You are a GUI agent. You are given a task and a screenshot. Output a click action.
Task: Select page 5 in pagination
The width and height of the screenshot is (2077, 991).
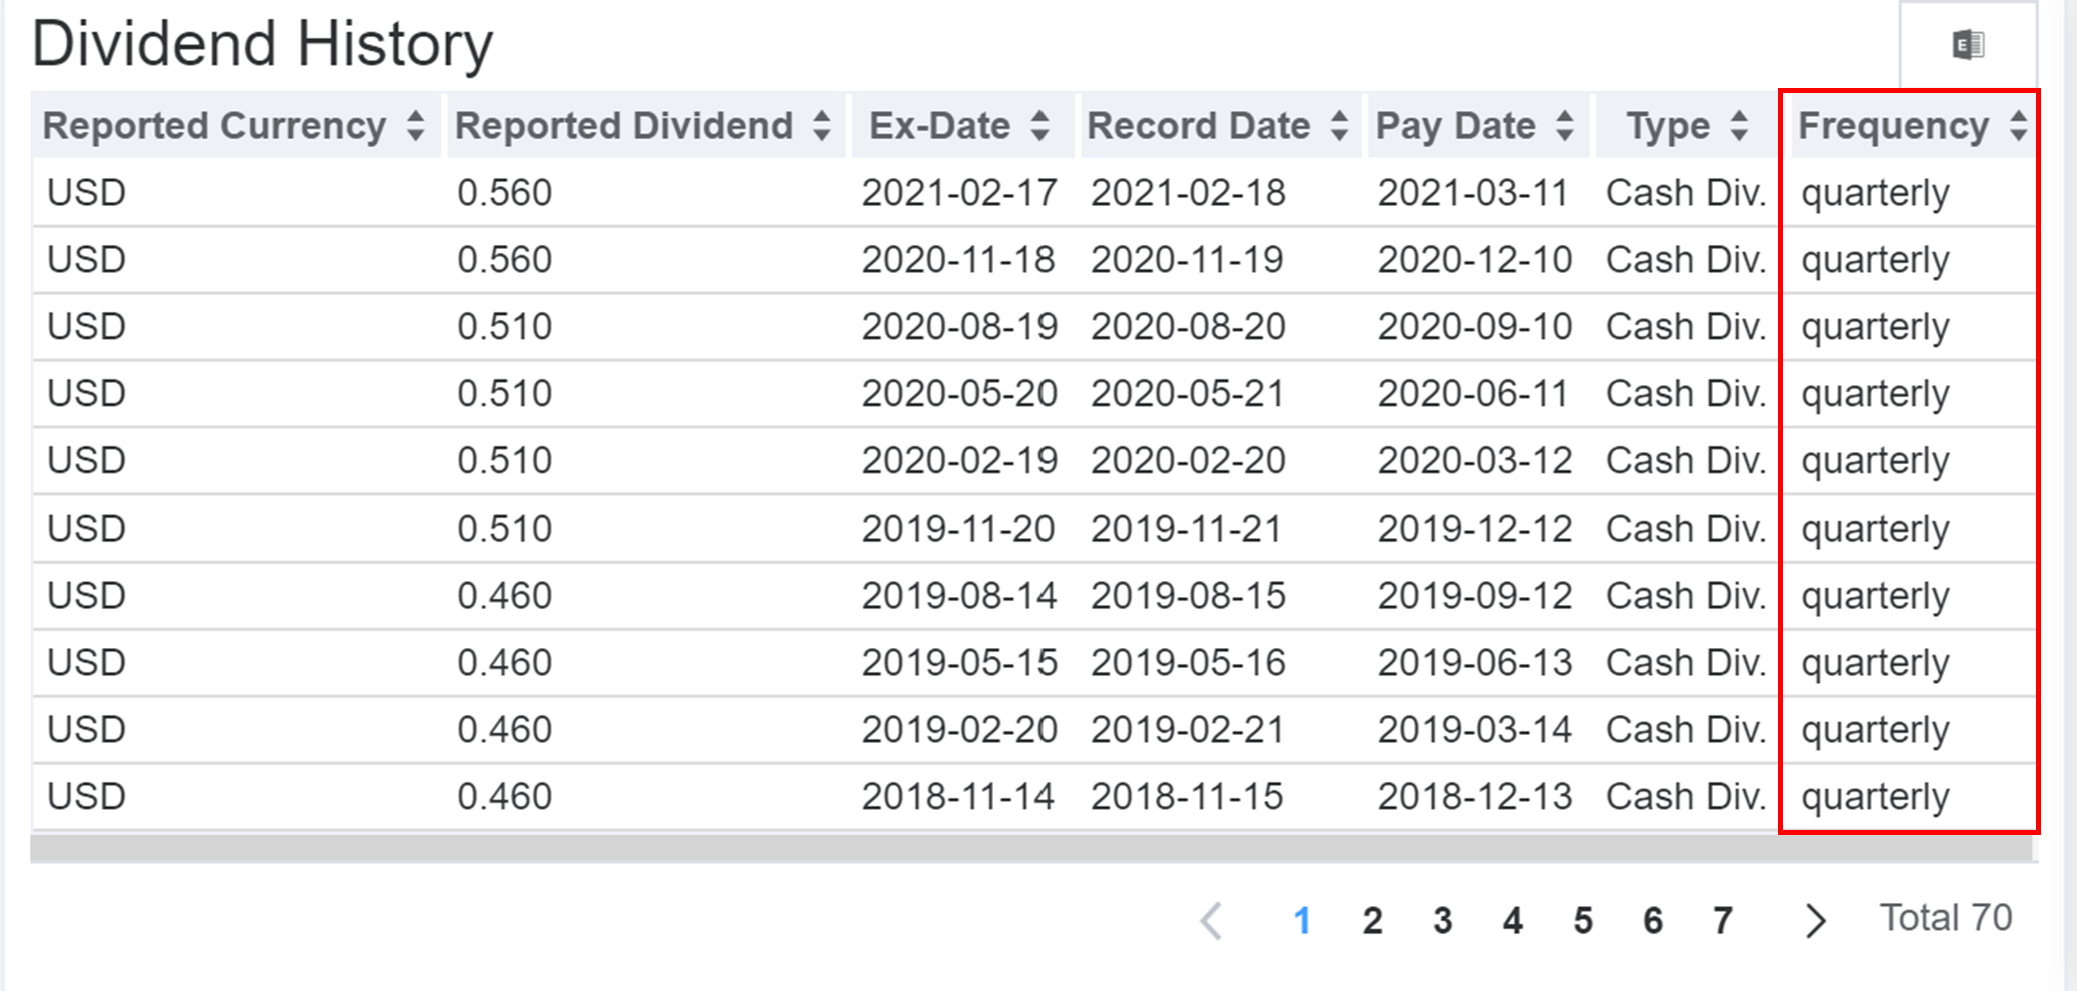click(1582, 920)
